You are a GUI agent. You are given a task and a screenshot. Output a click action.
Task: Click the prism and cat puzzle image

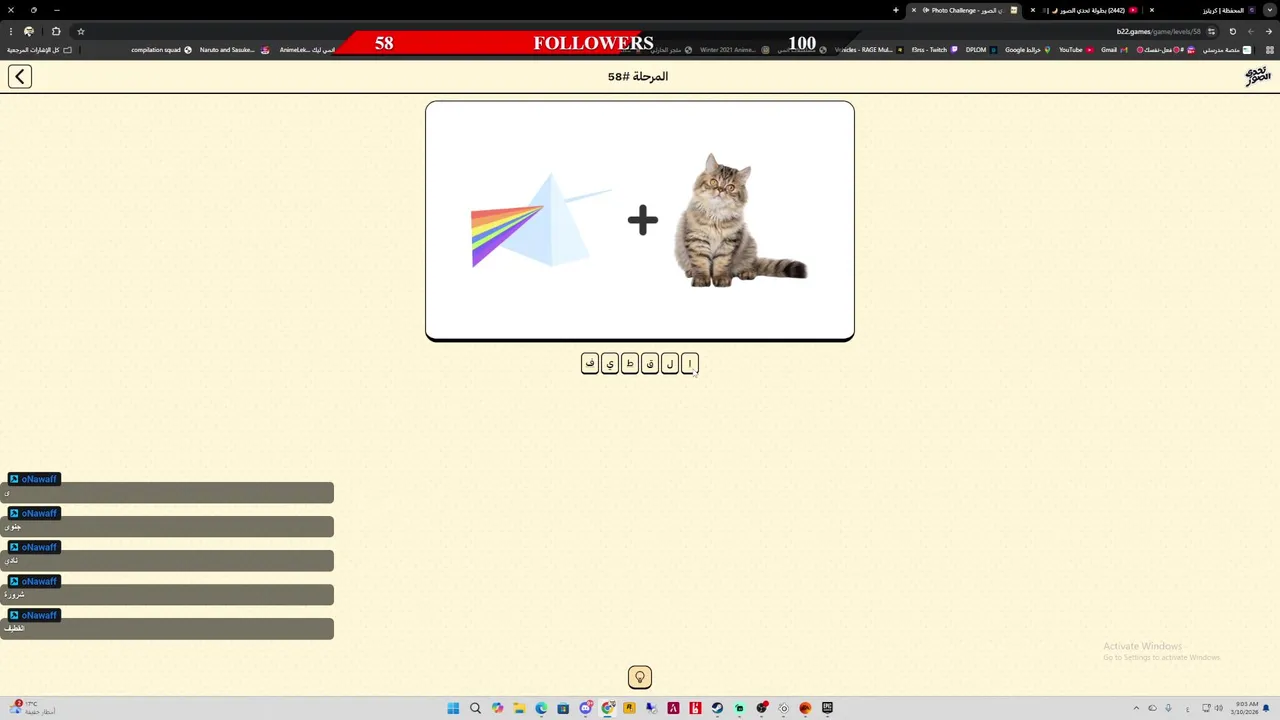[x=640, y=221]
